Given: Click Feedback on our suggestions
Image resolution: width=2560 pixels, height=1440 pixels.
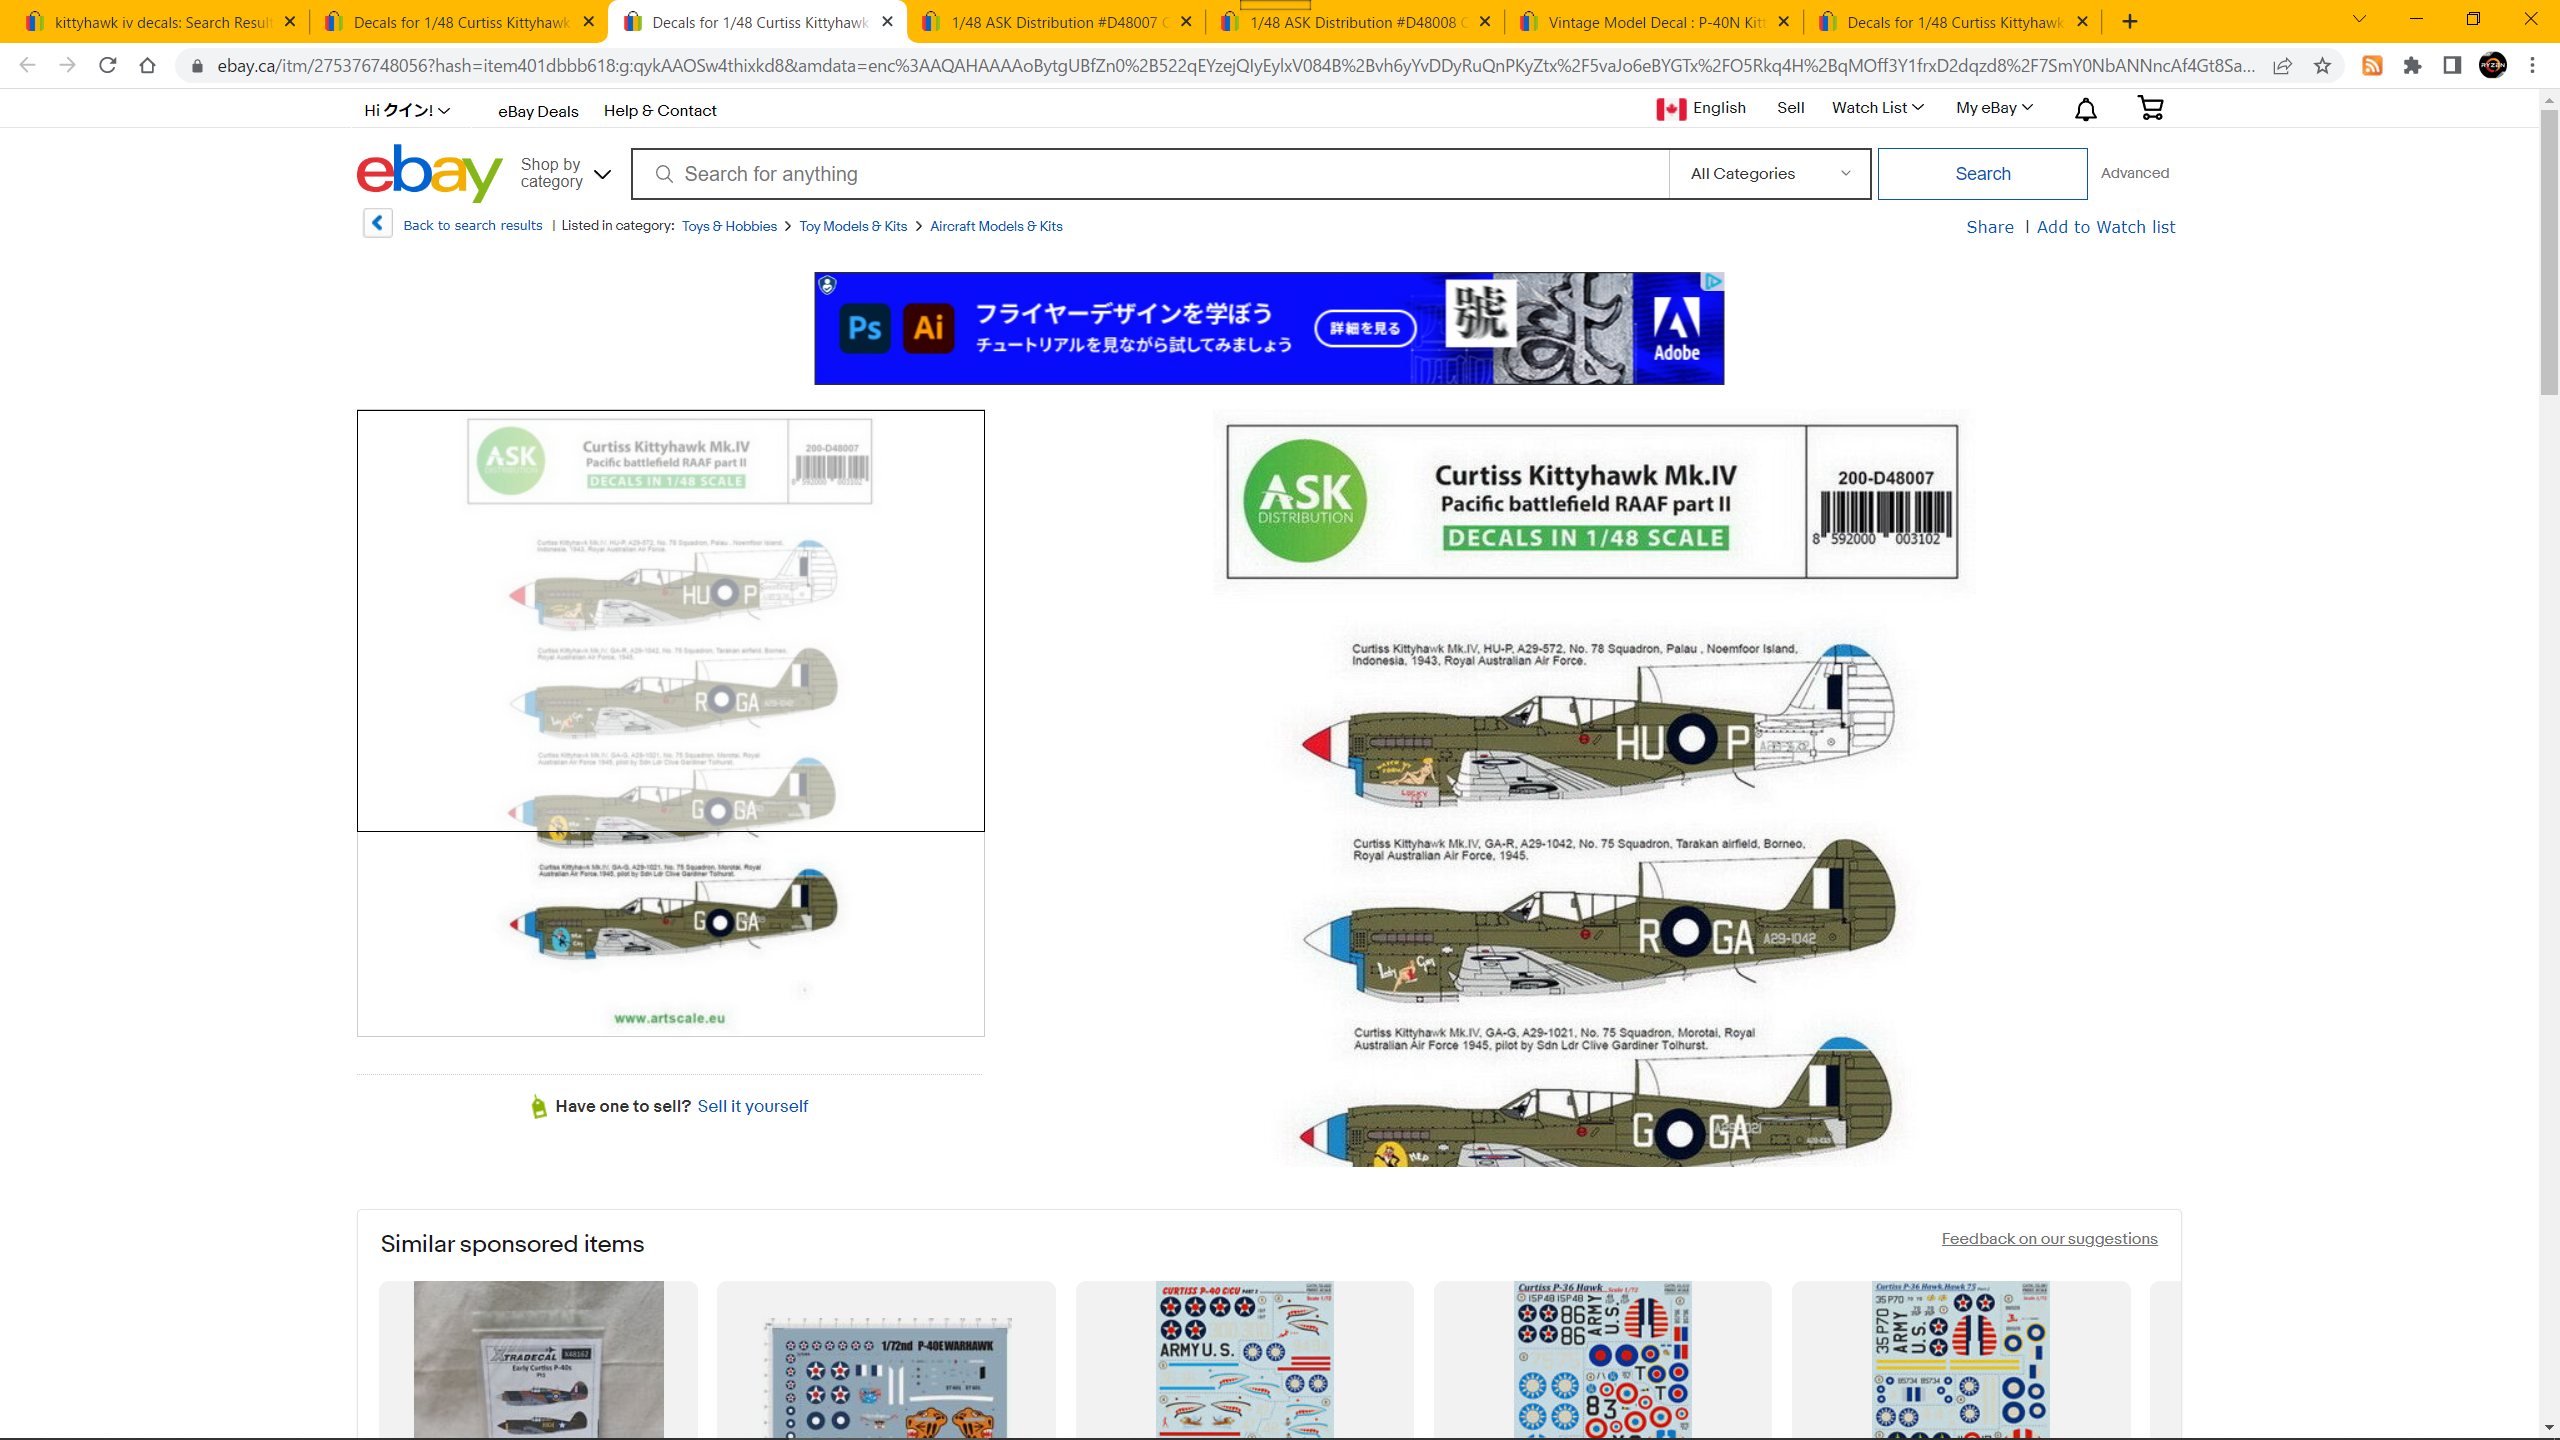Looking at the screenshot, I should [2049, 1239].
